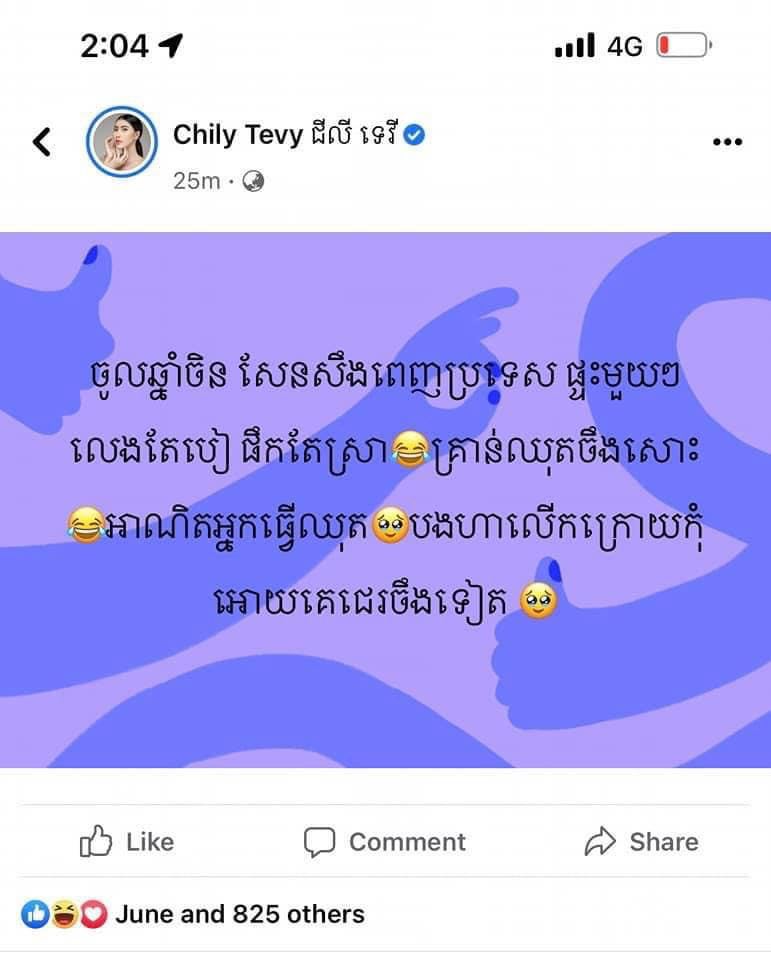Tap the red heart love reaction icon
The width and height of the screenshot is (771, 960).
92,915
